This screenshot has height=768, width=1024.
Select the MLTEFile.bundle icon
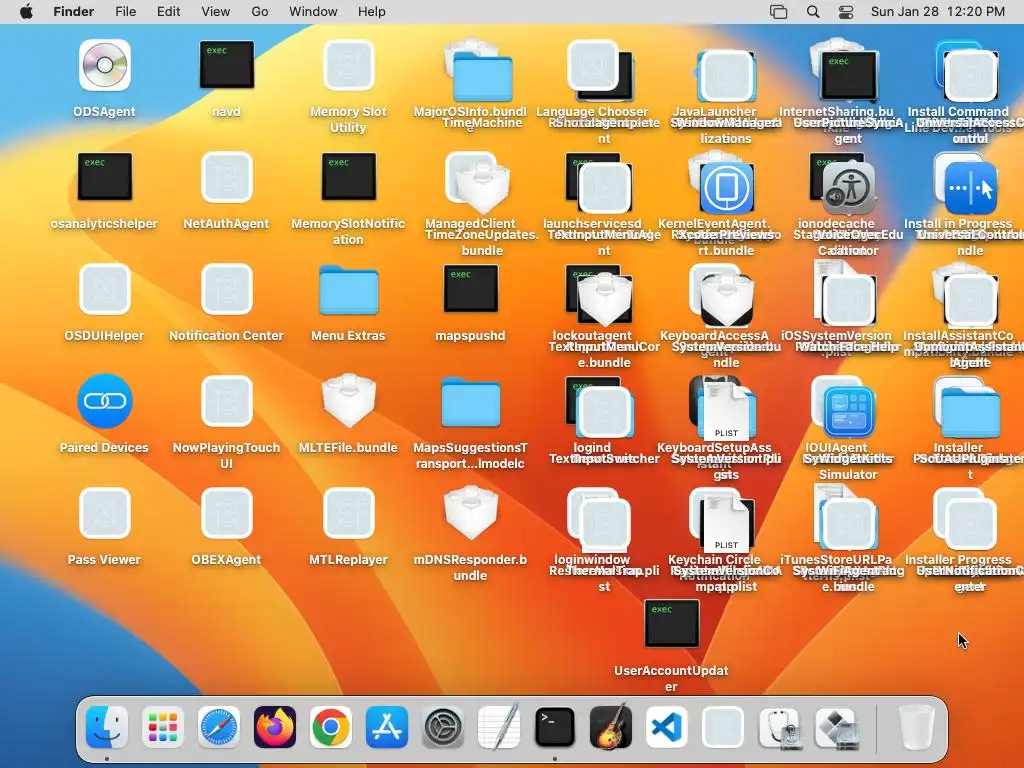tap(349, 401)
